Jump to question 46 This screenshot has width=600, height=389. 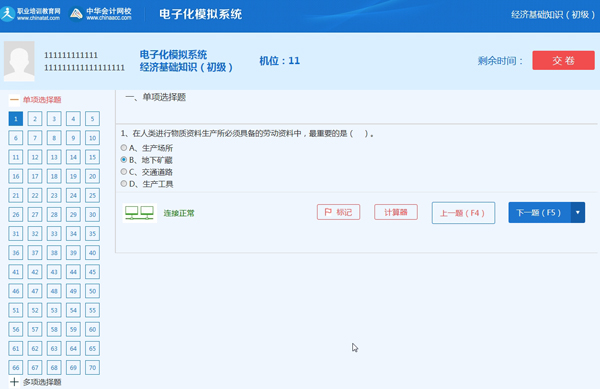(x=16, y=291)
